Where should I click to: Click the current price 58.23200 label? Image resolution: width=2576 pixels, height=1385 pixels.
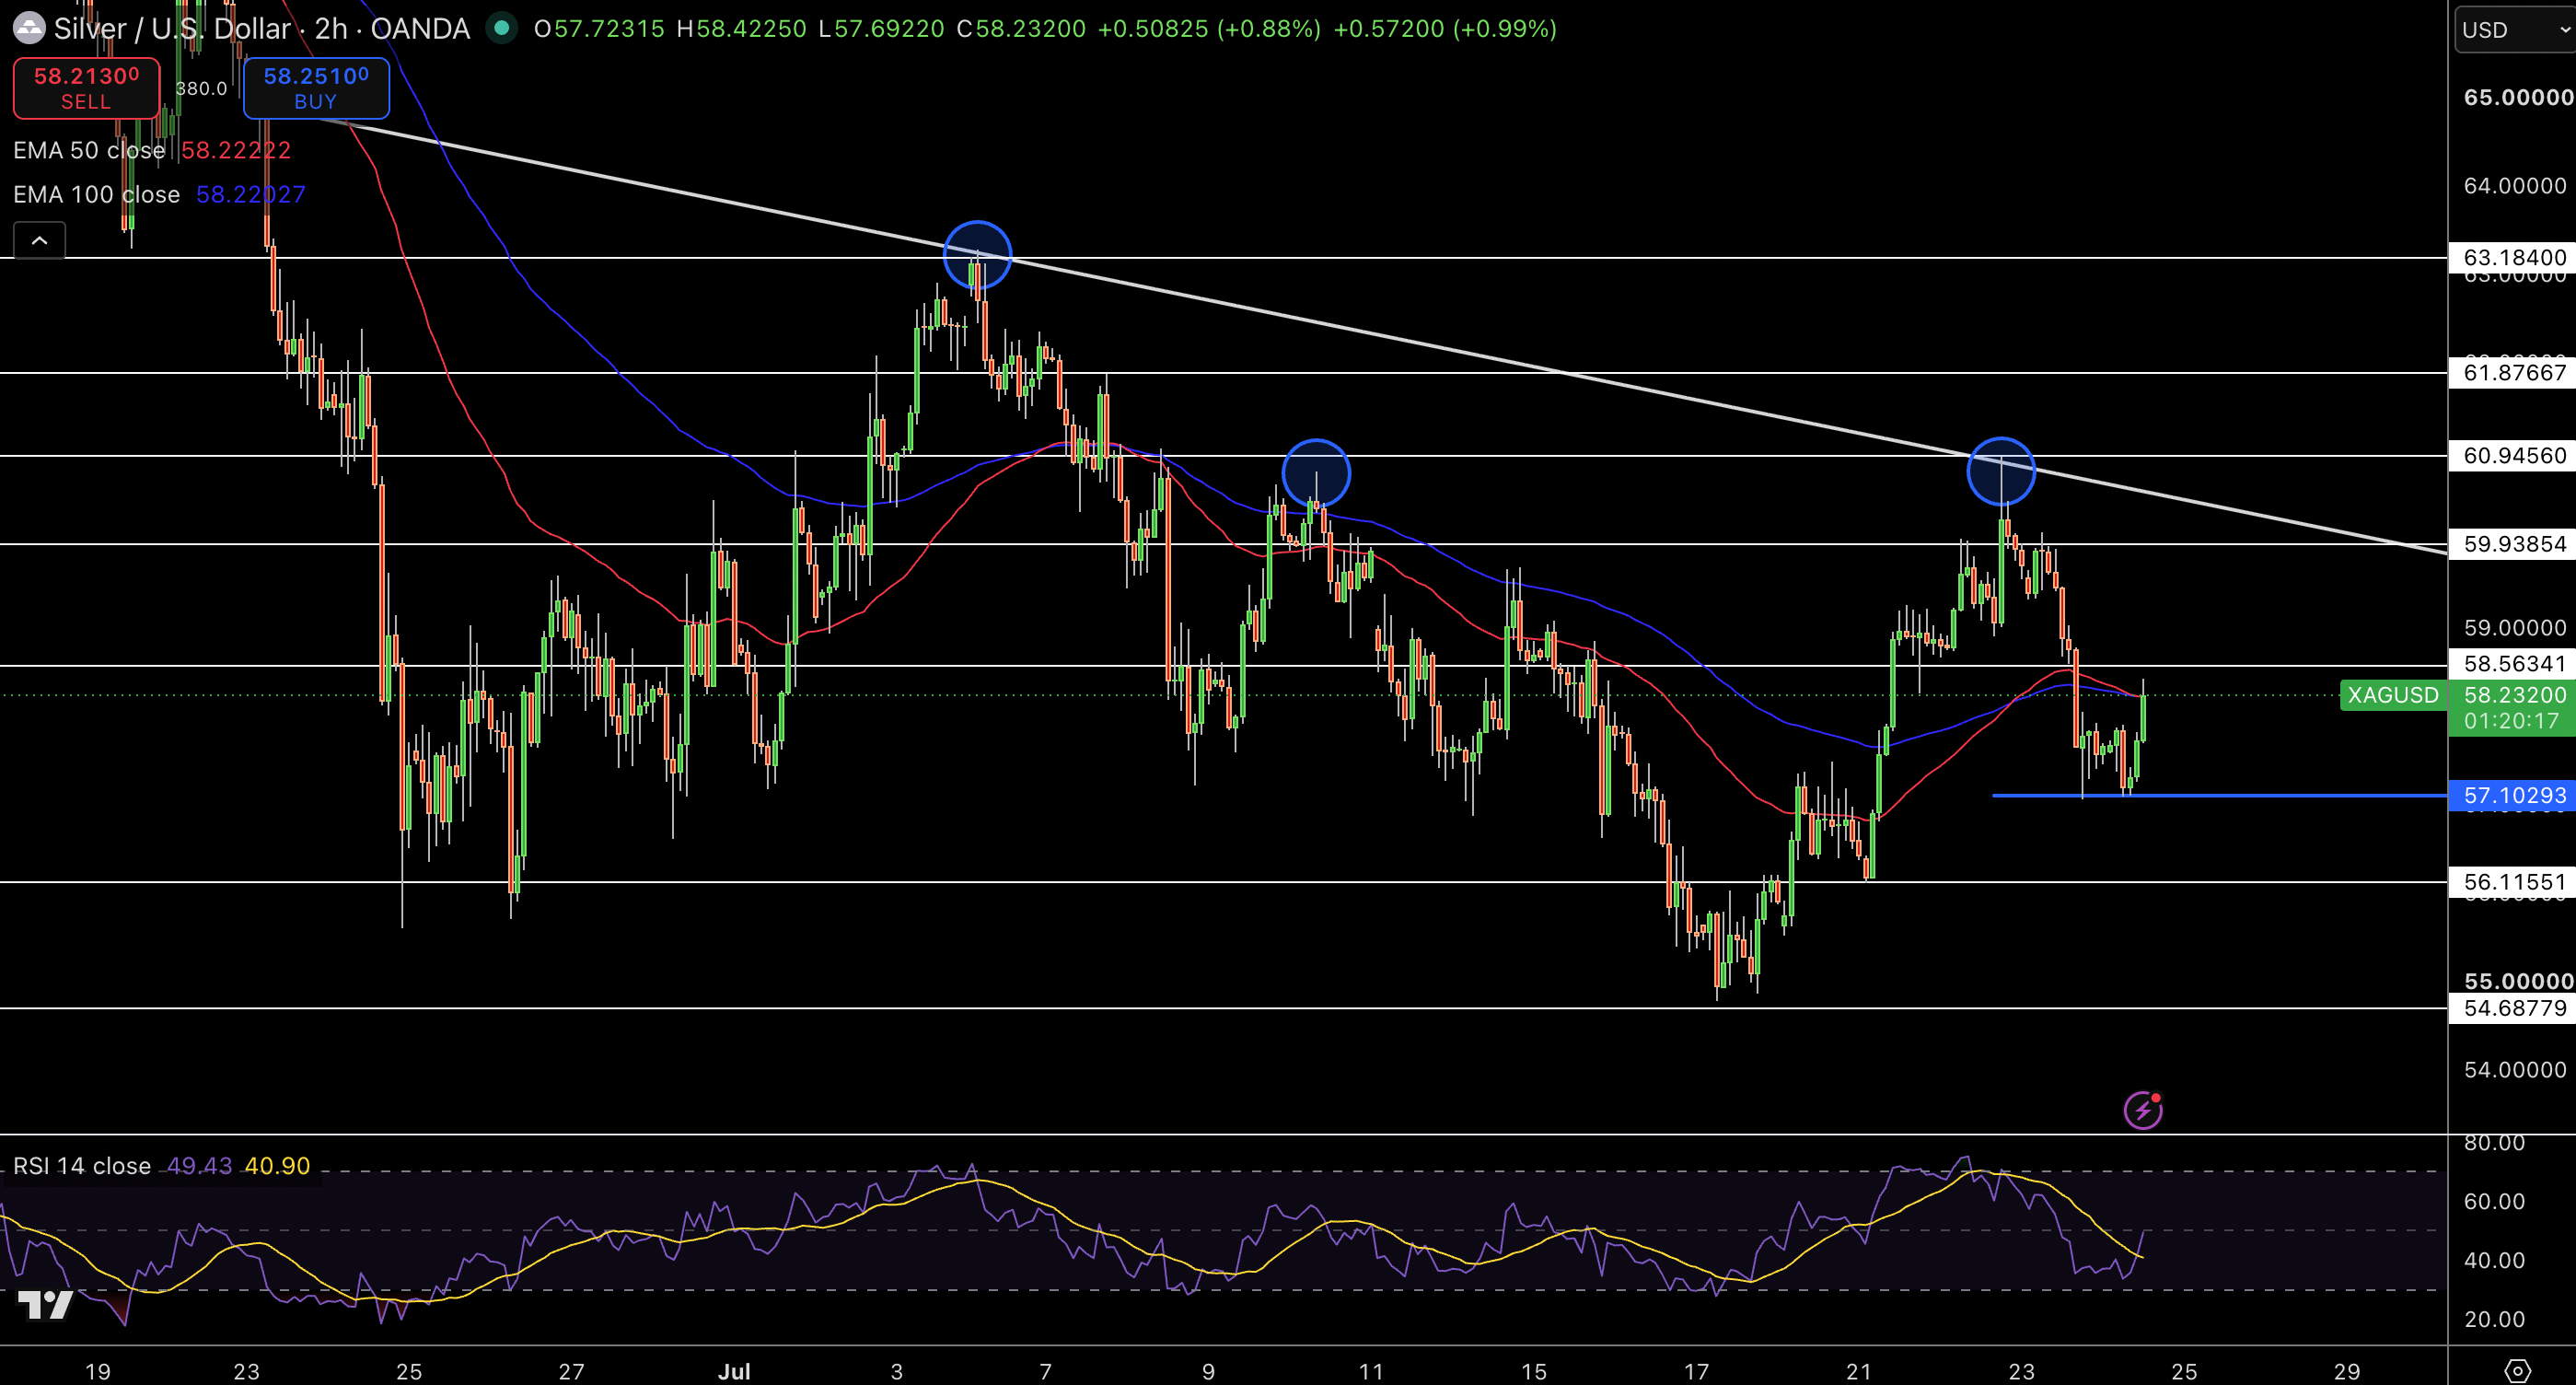point(2514,695)
